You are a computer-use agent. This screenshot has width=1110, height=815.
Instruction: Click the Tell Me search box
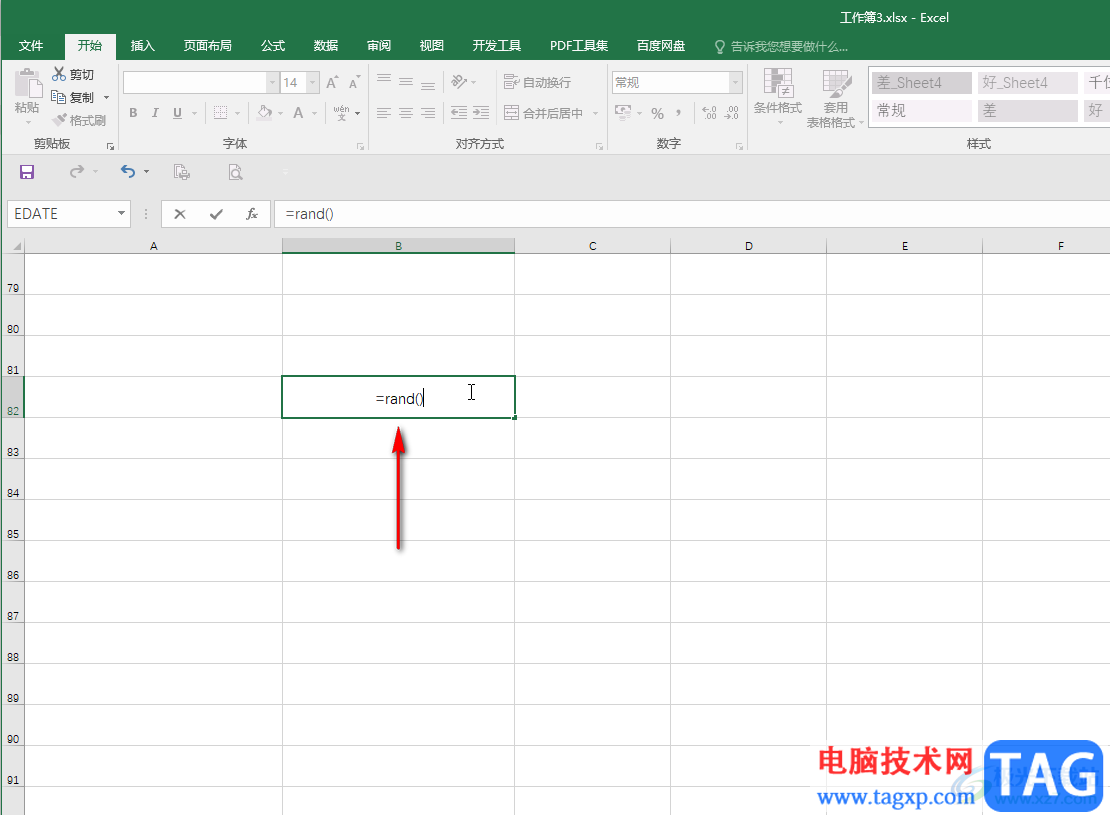coord(781,47)
